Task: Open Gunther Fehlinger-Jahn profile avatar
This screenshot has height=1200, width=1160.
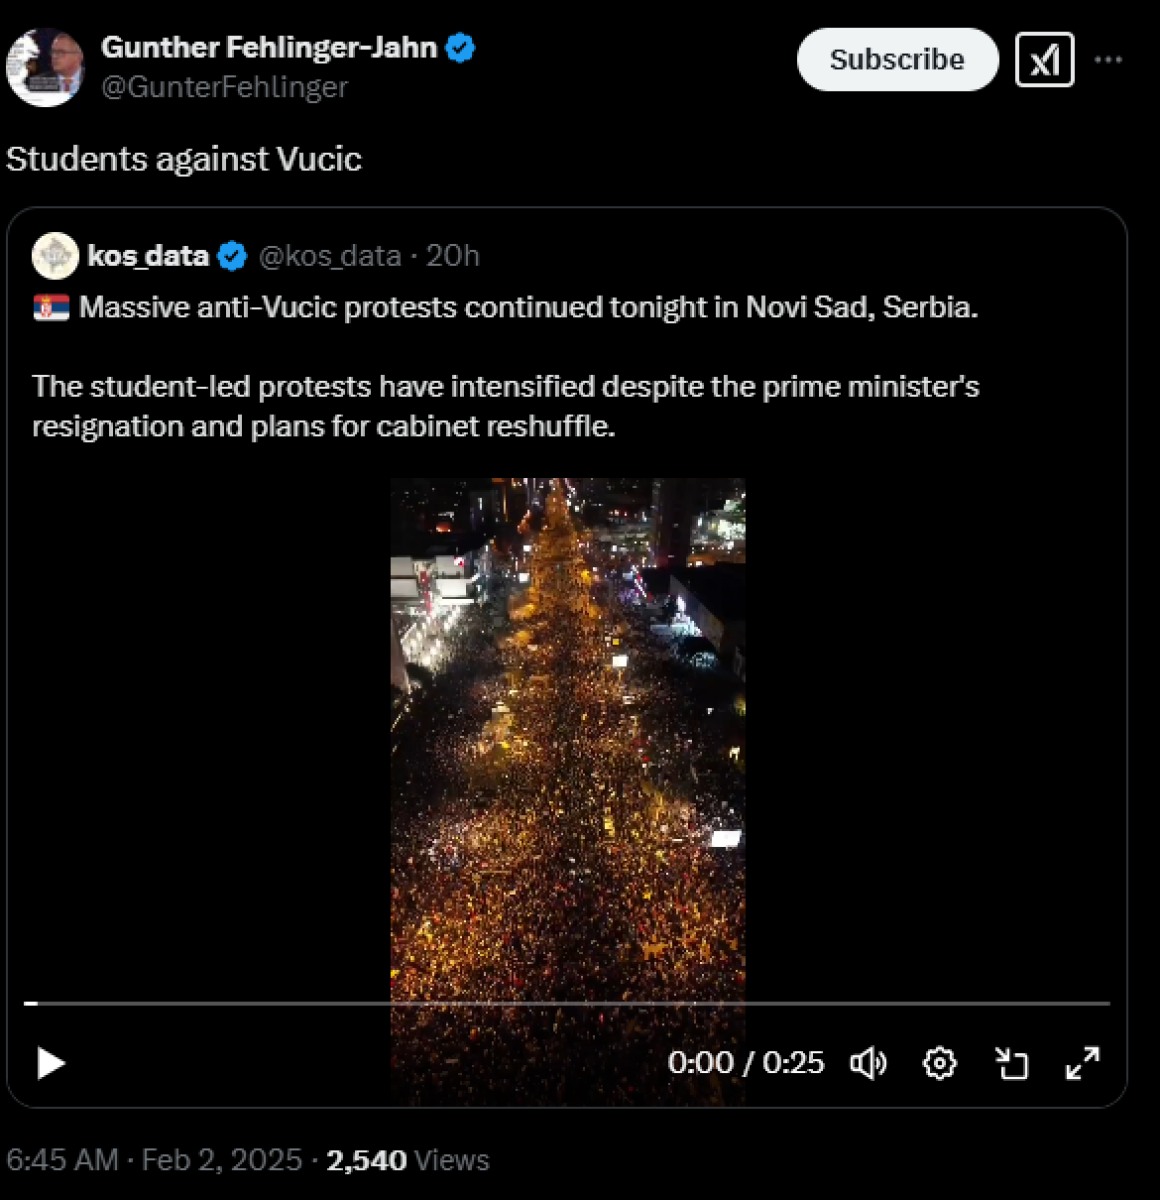Action: click(45, 67)
